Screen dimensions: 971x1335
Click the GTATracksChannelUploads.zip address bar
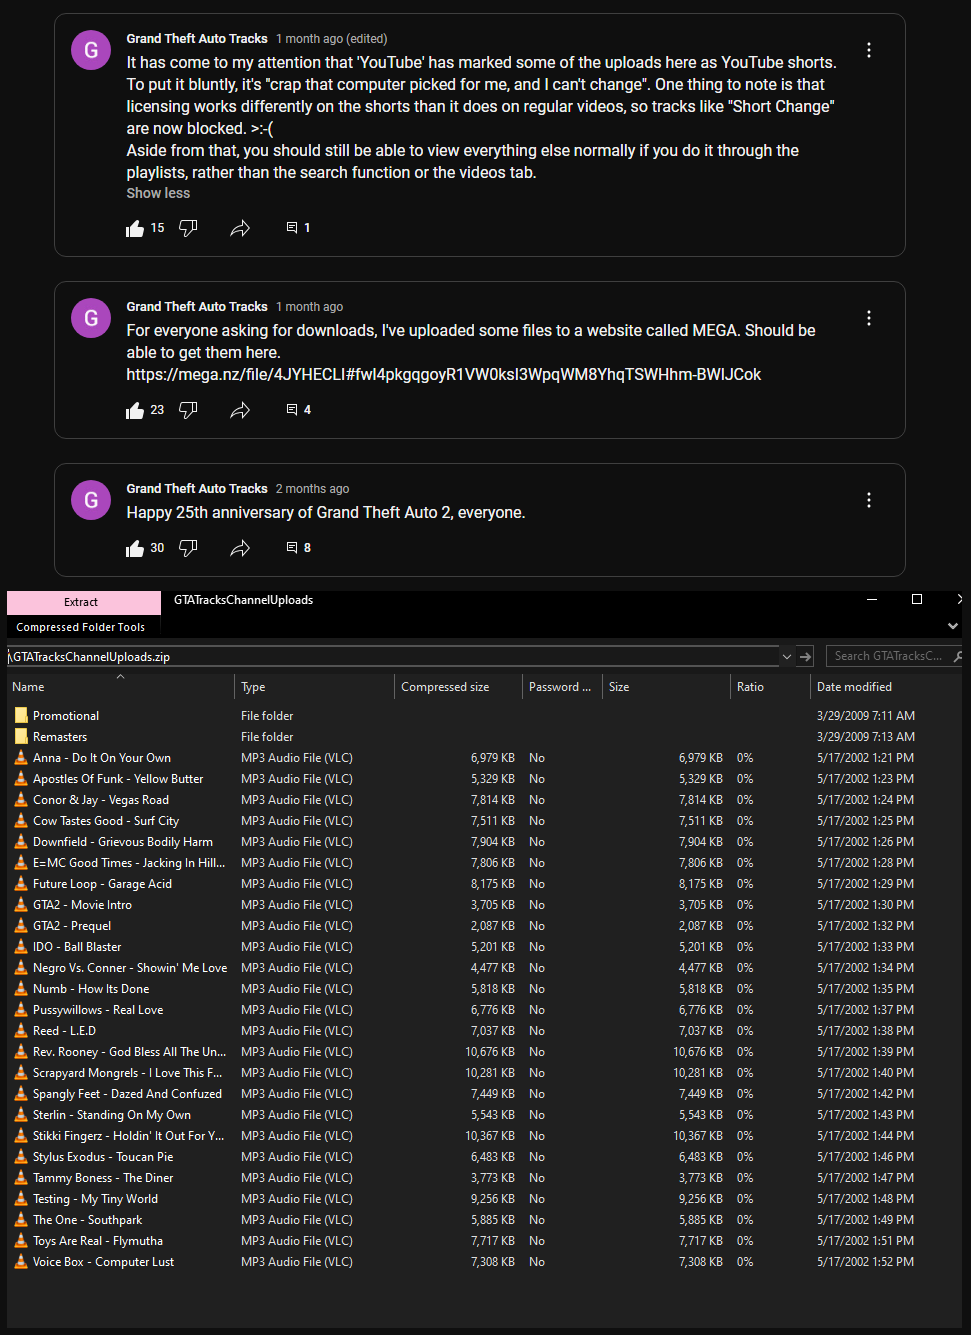click(x=393, y=657)
